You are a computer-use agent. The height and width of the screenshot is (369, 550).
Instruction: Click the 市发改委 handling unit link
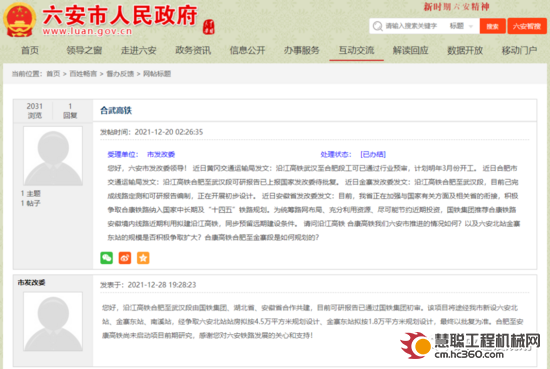point(161,154)
